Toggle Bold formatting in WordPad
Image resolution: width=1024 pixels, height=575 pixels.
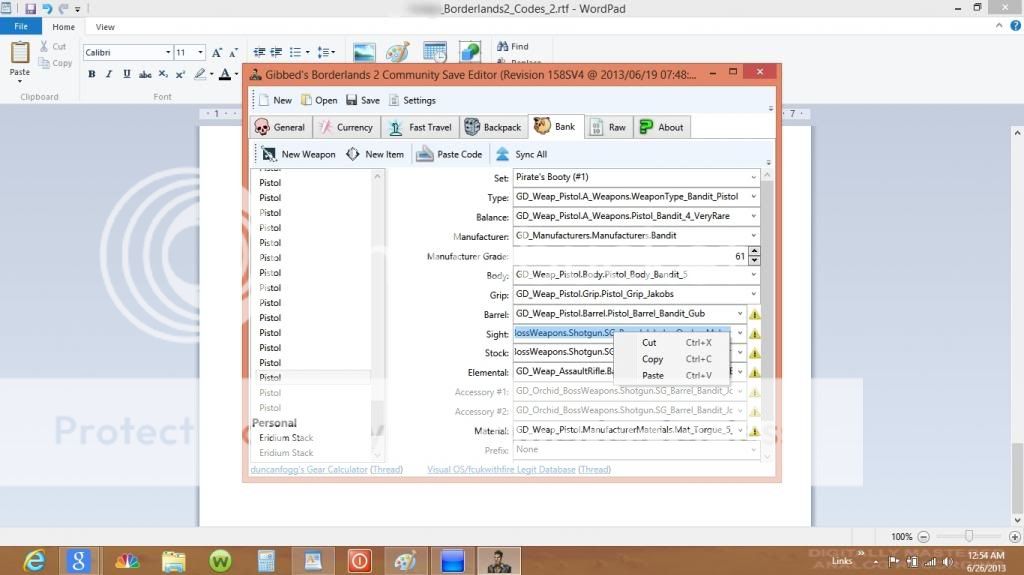(x=92, y=74)
